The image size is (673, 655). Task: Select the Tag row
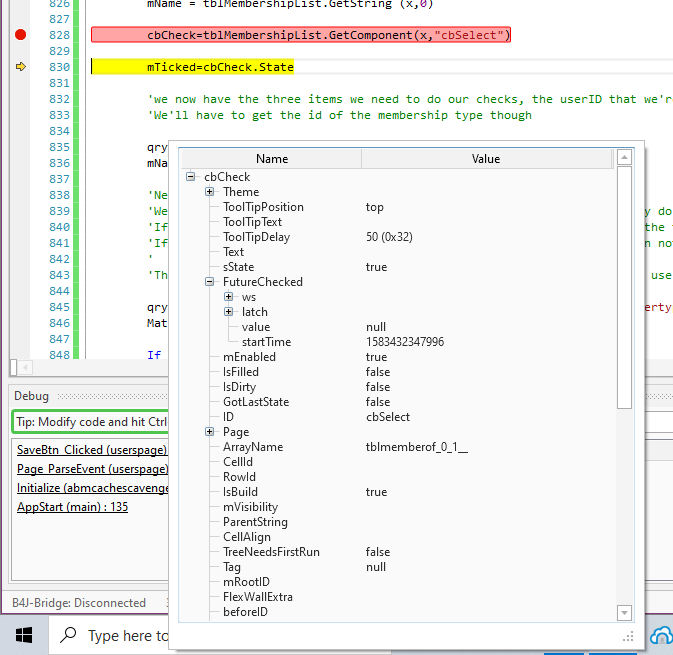[x=397, y=567]
